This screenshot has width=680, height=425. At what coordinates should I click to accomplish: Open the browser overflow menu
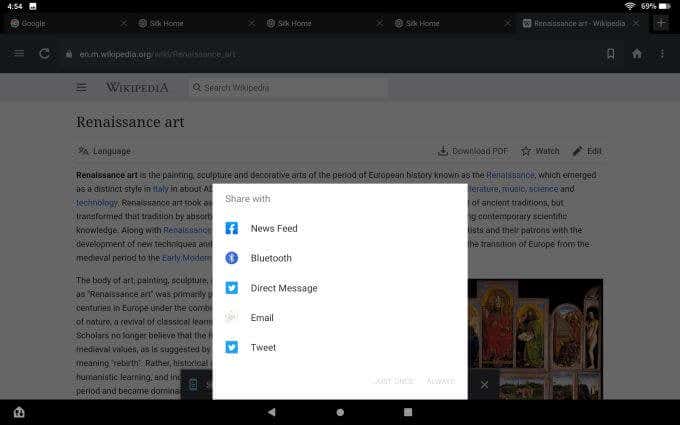[662, 54]
